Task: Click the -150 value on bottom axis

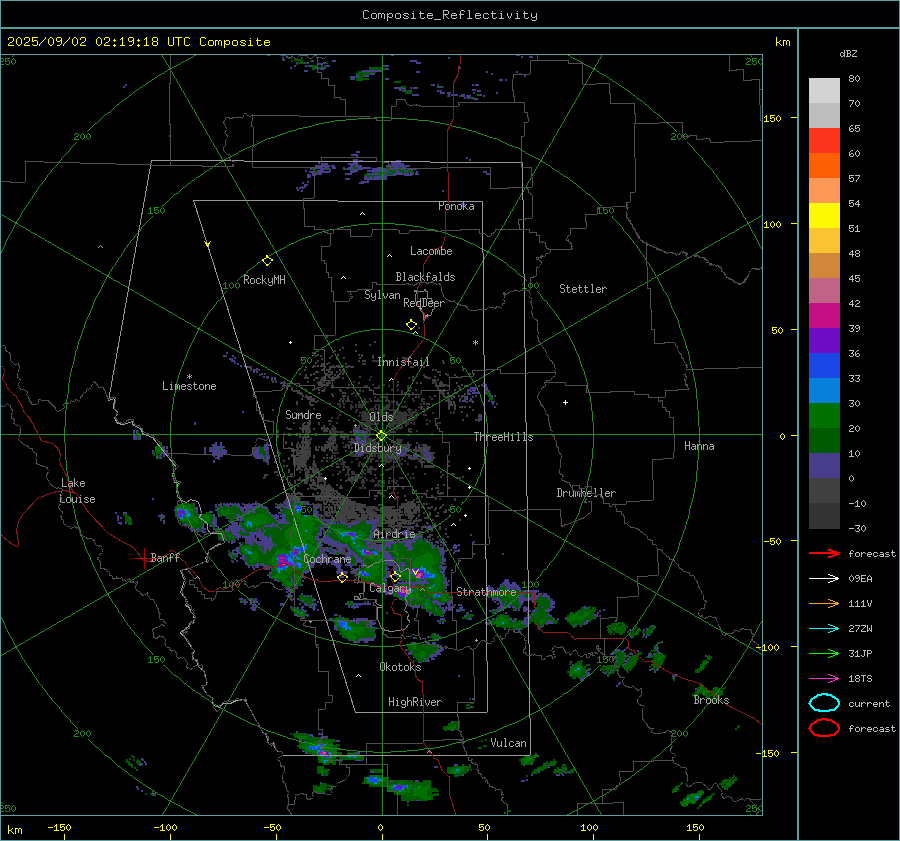Action: [59, 827]
